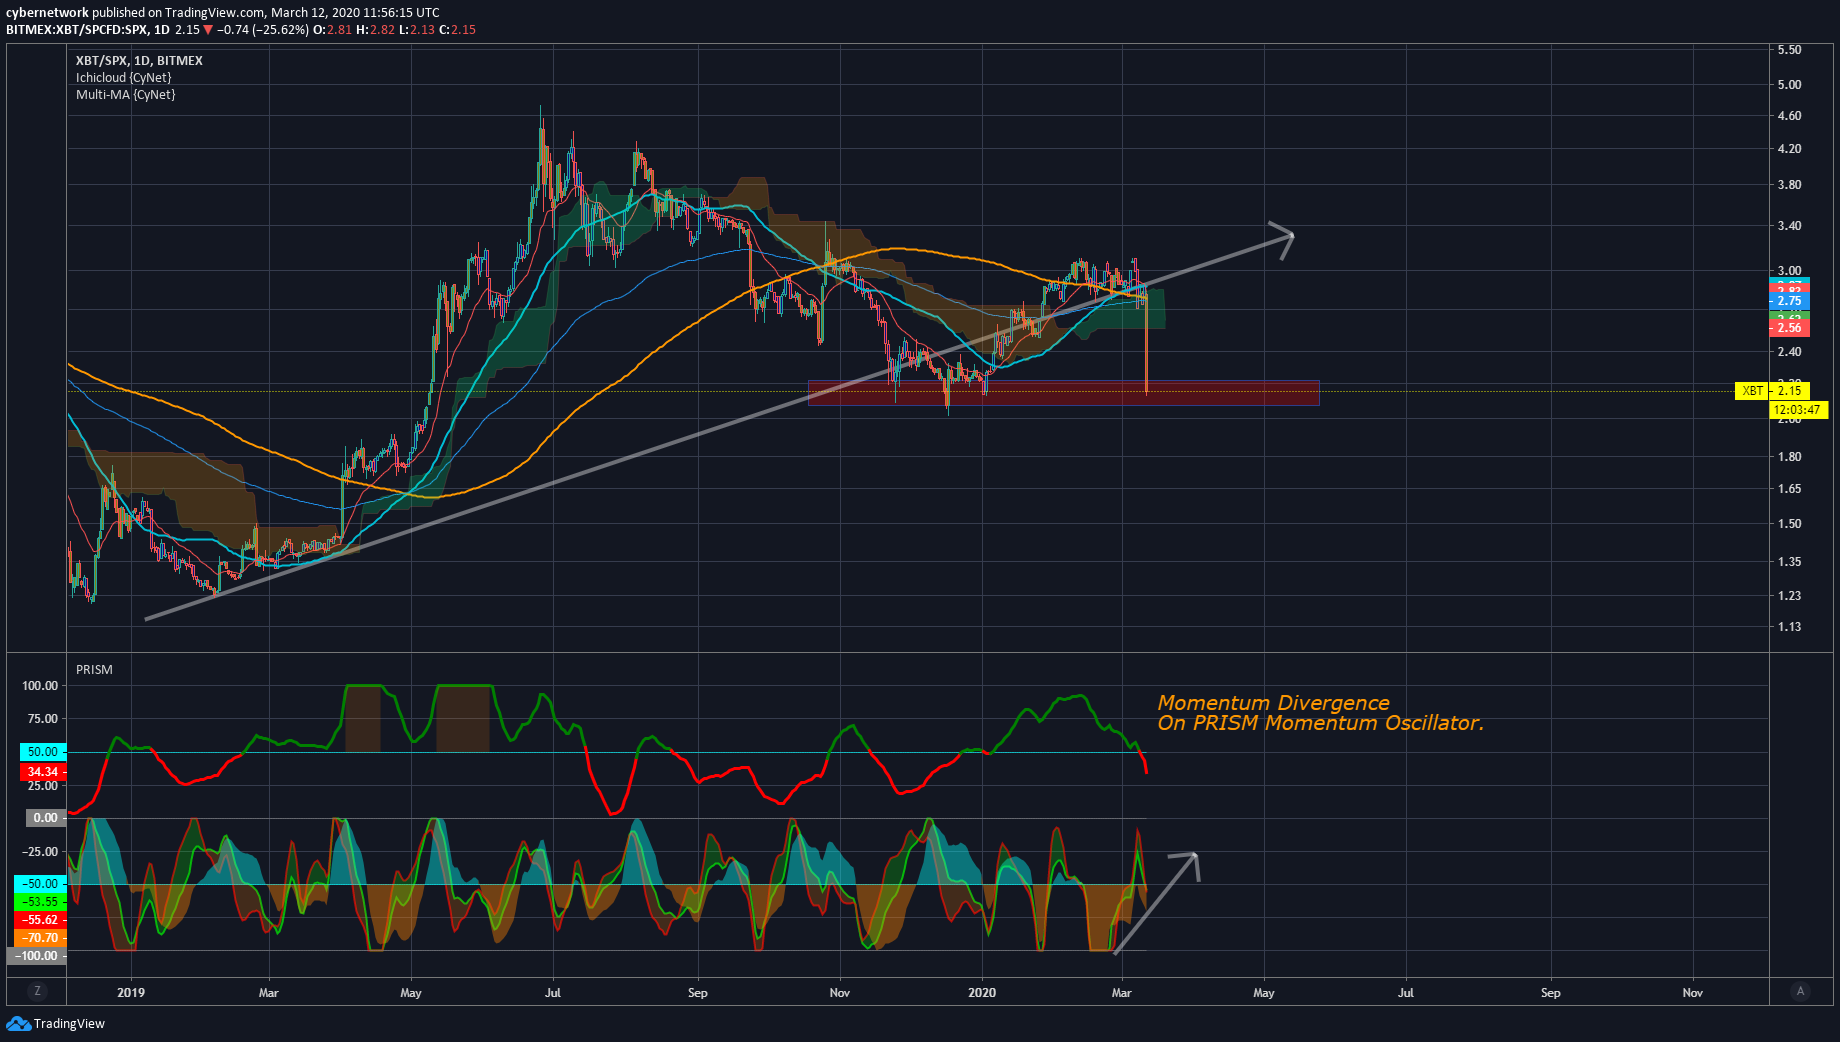
Task: Click the 0.00 grey PRISM level label
Action: point(46,817)
